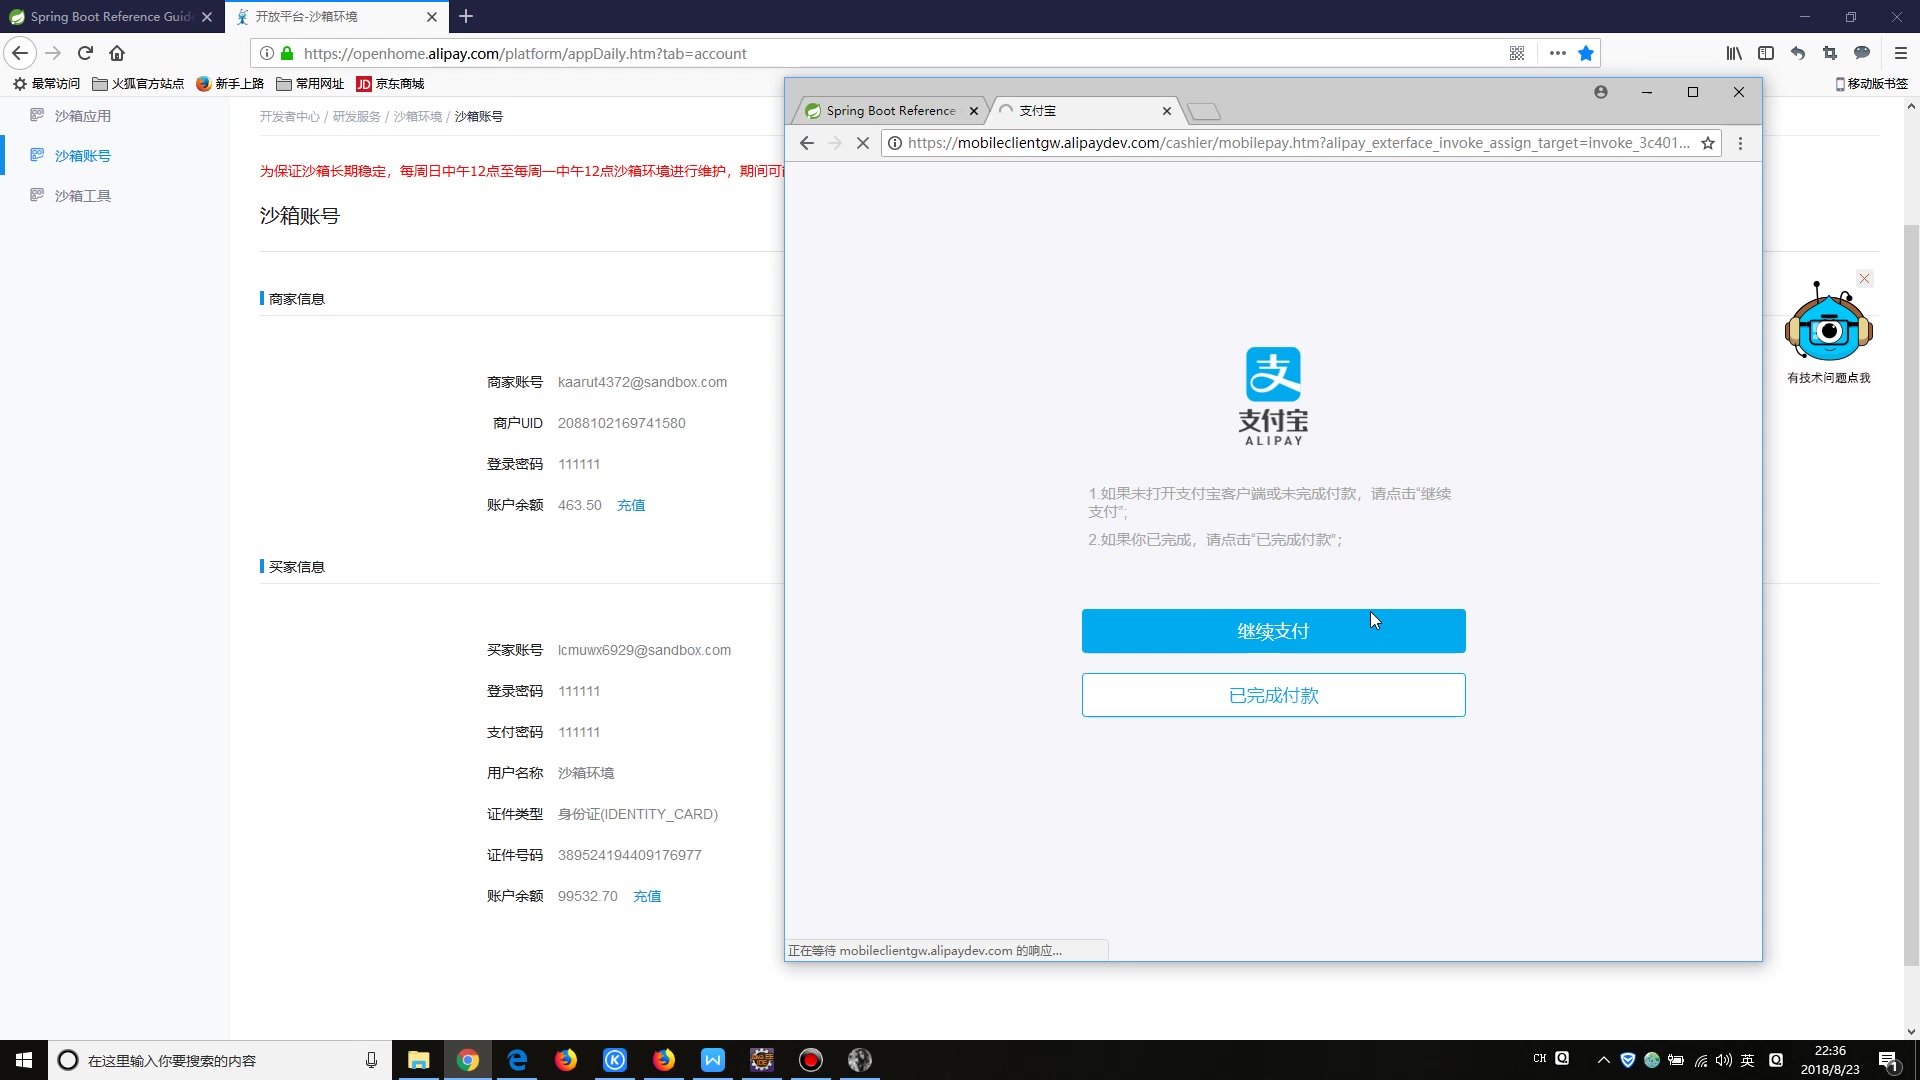Go to Firefox home page icon
This screenshot has width=1920, height=1080.
coord(117,53)
